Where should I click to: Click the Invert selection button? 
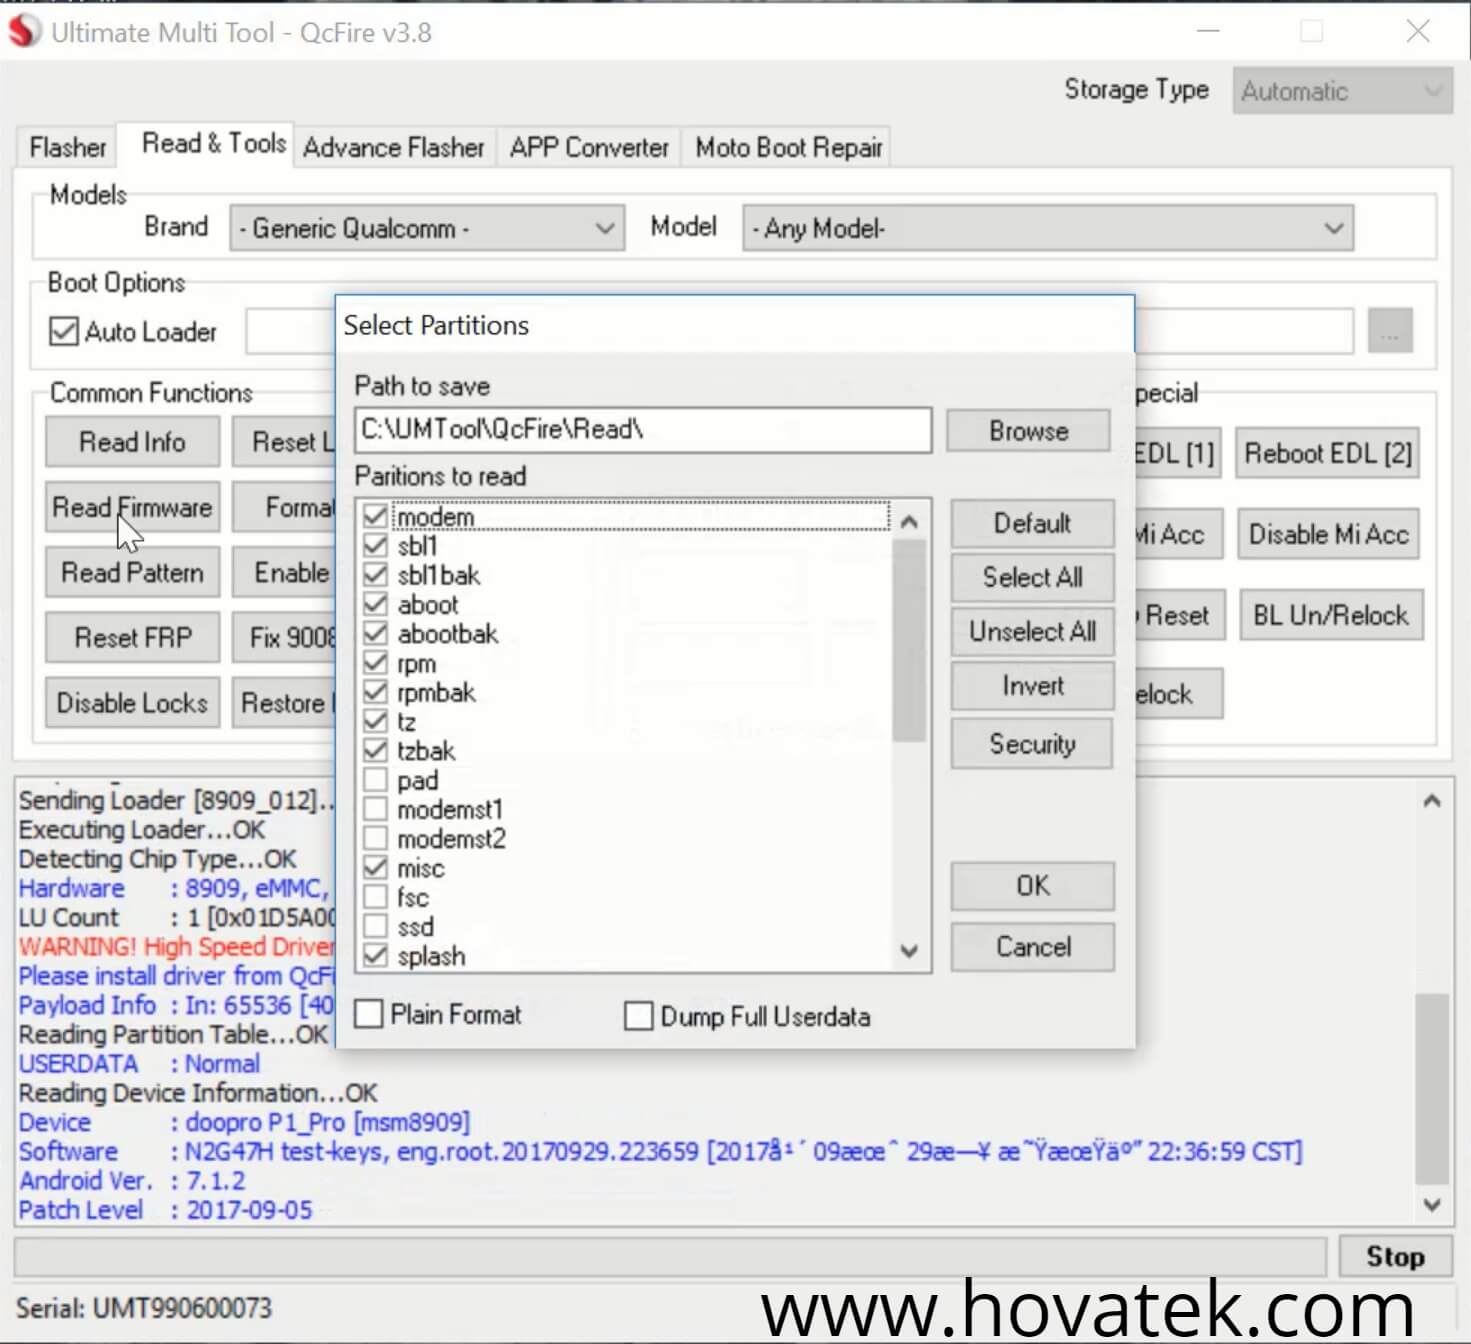click(1032, 686)
